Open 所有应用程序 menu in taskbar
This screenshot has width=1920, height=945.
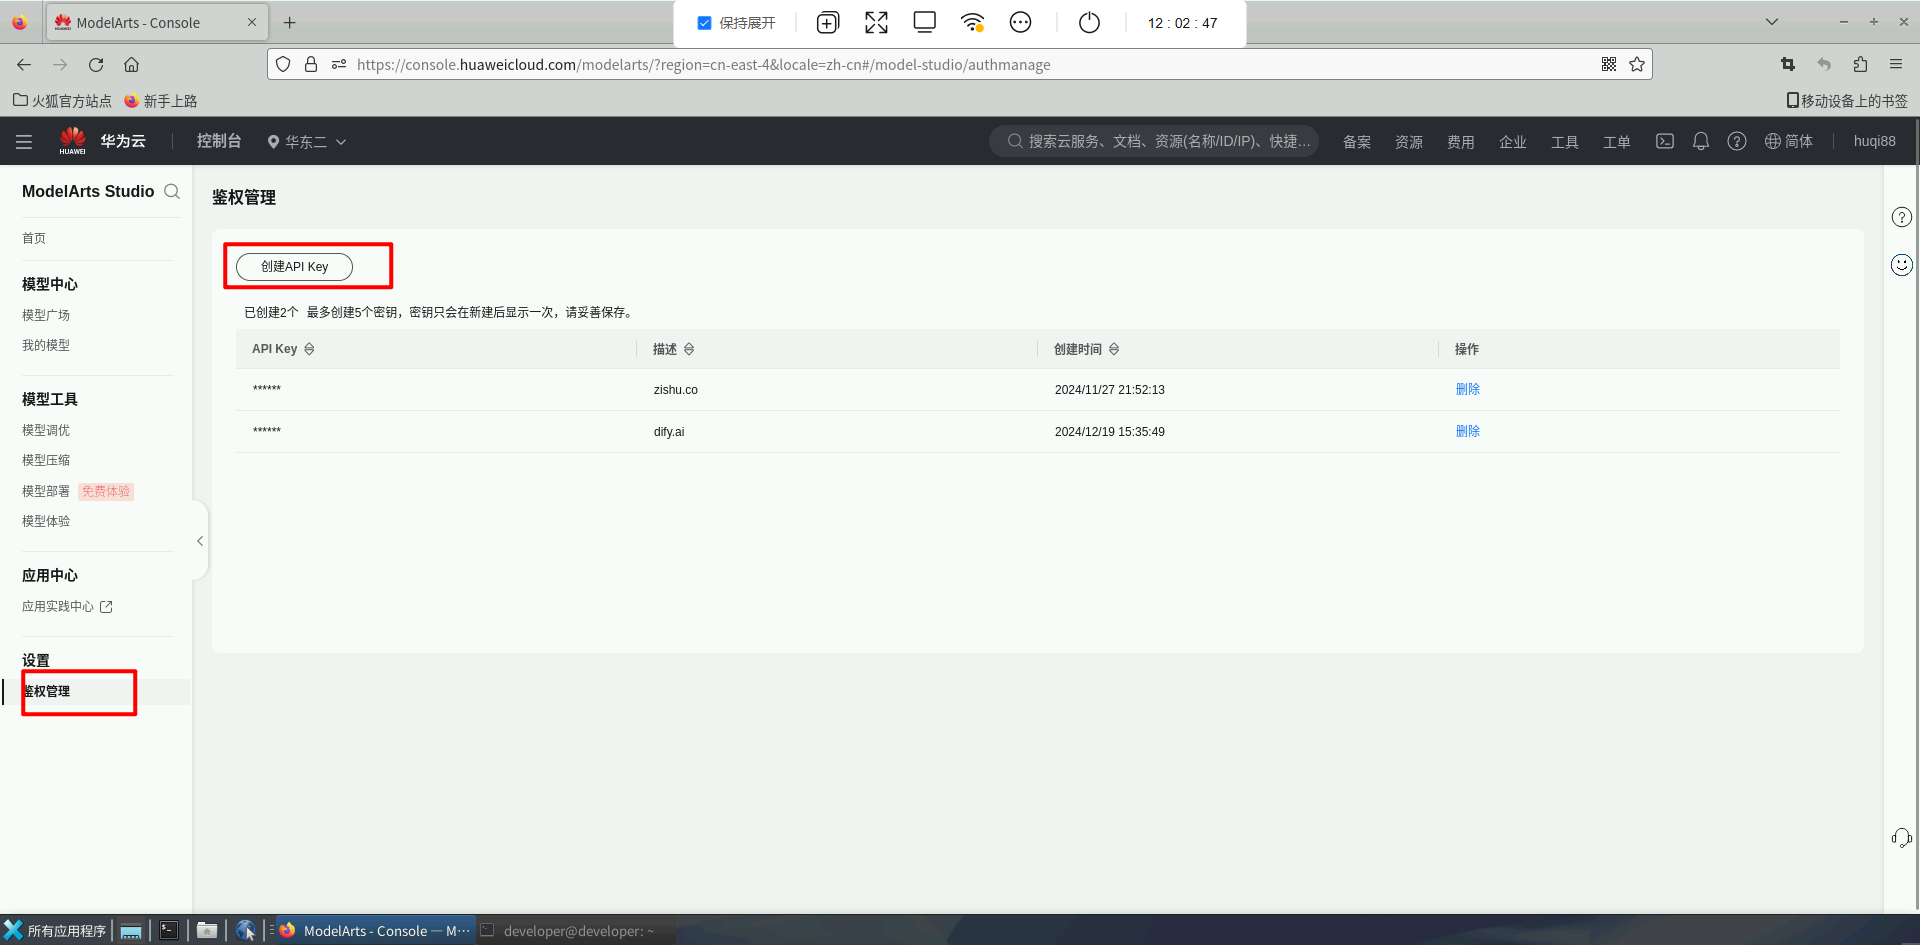point(55,931)
